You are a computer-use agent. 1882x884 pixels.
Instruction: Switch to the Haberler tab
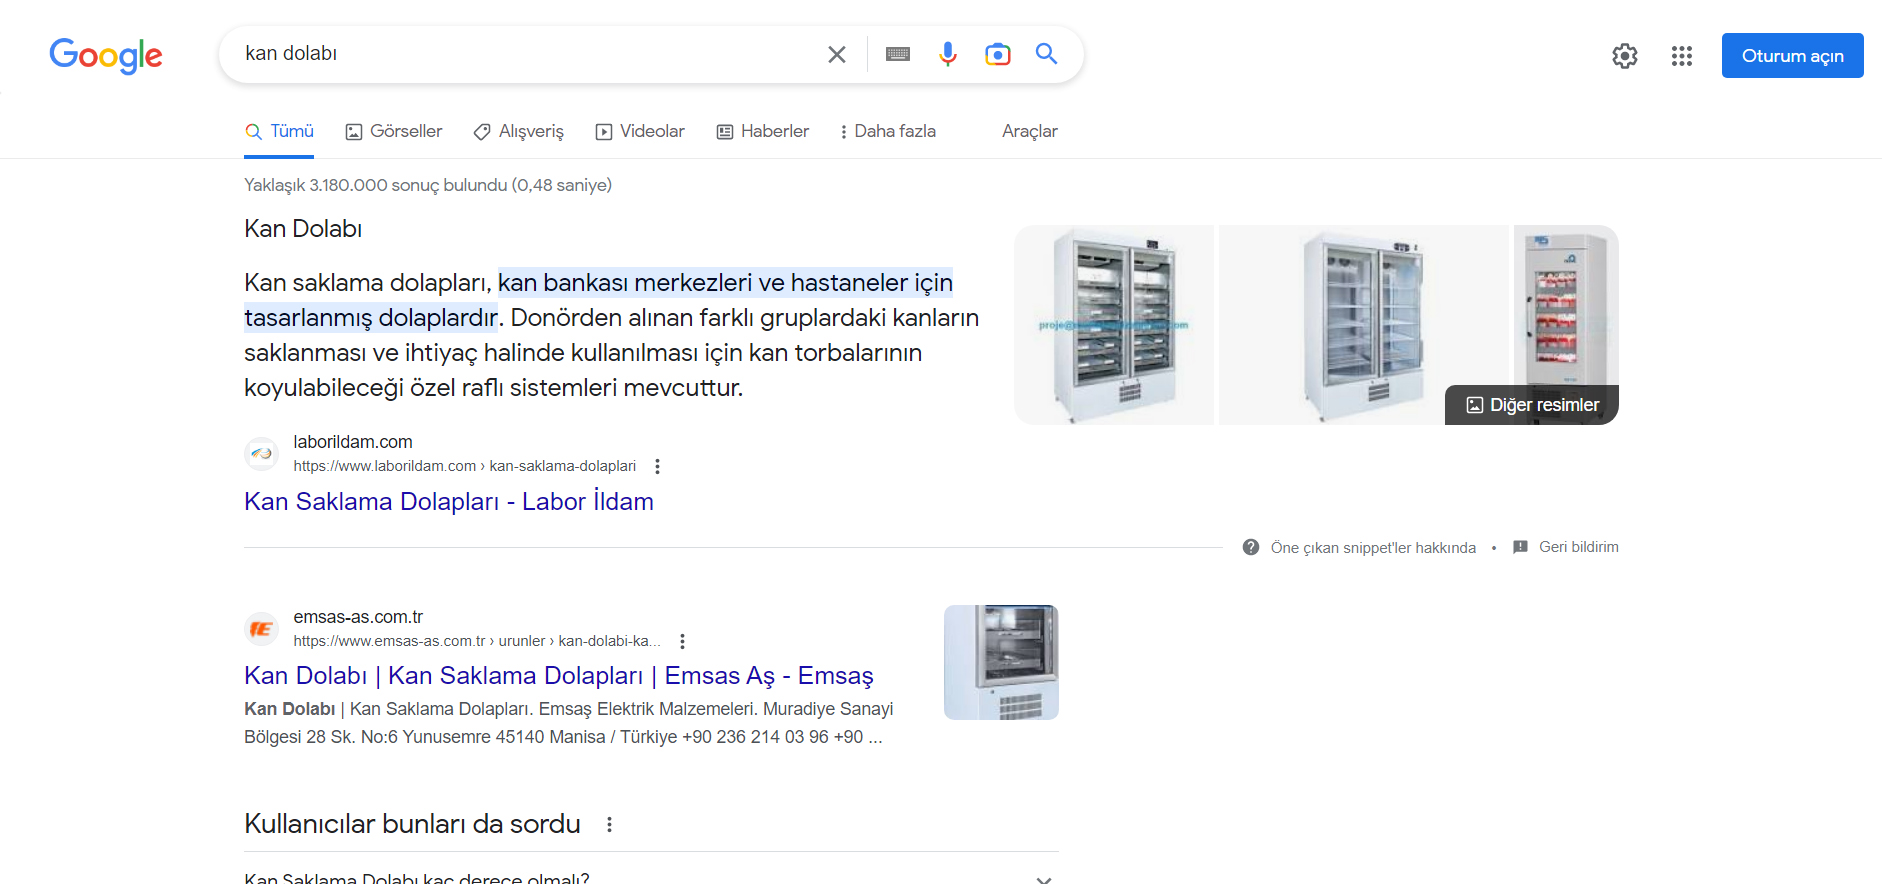pyautogui.click(x=762, y=131)
